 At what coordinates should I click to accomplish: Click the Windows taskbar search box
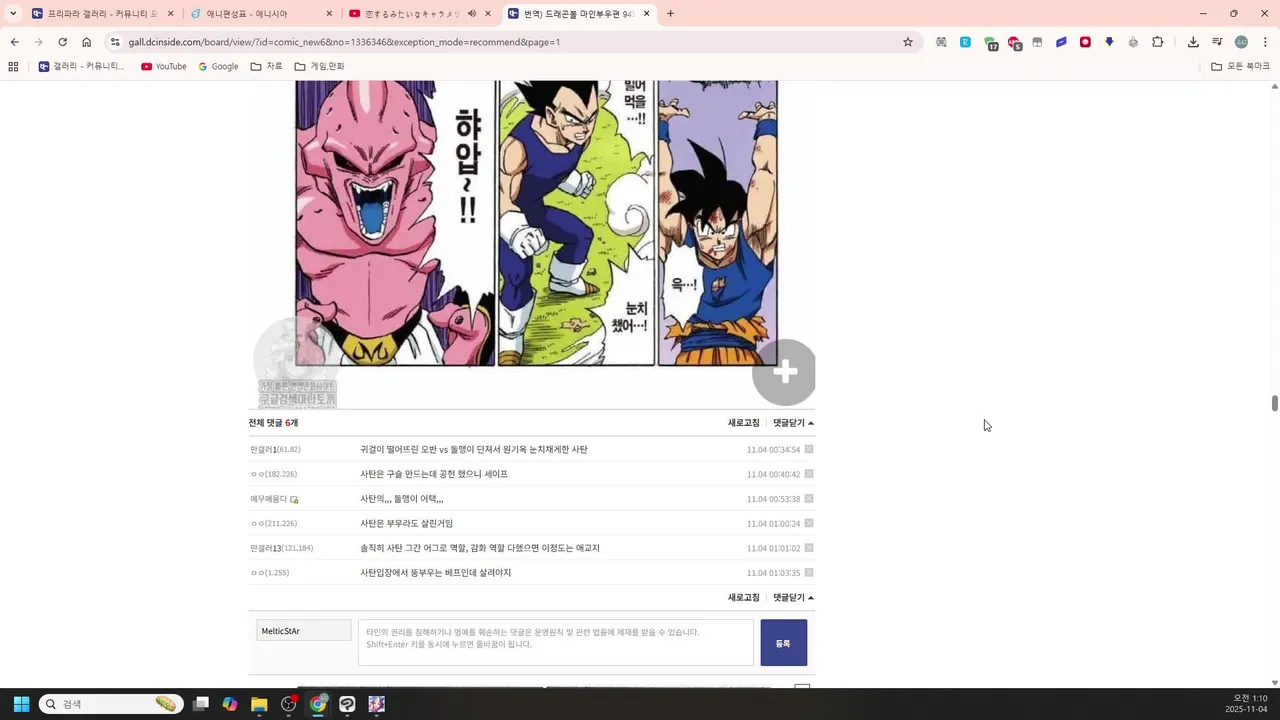click(111, 704)
